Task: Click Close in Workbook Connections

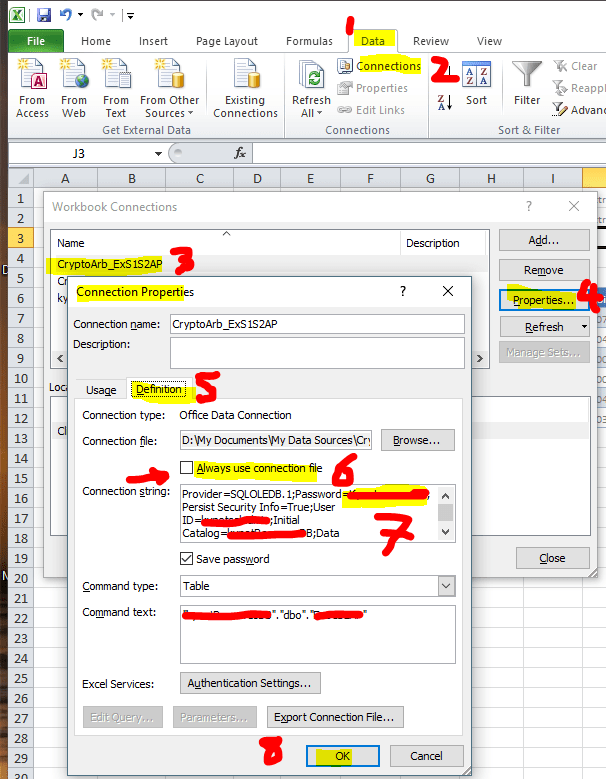Action: pos(552,558)
